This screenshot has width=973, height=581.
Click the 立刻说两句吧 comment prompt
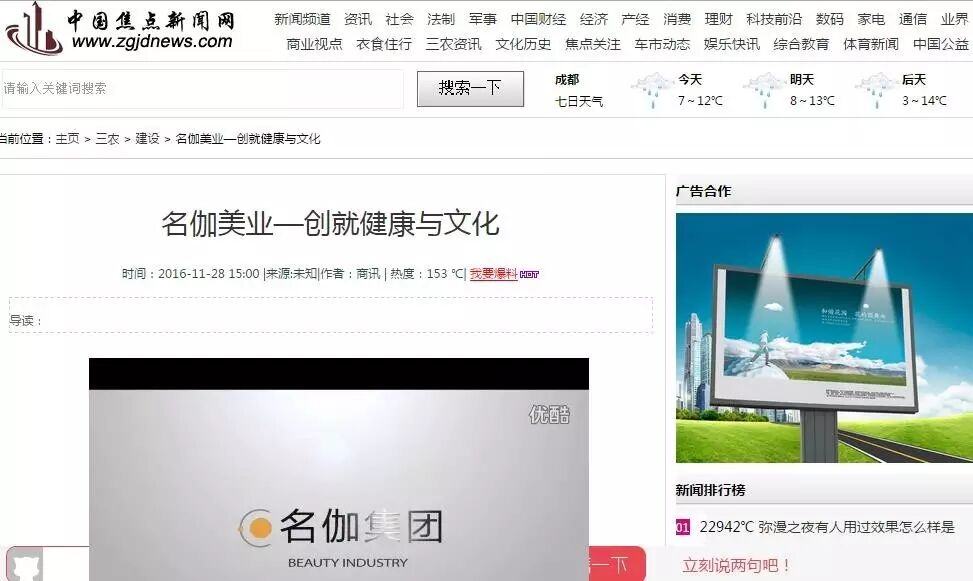tap(737, 565)
